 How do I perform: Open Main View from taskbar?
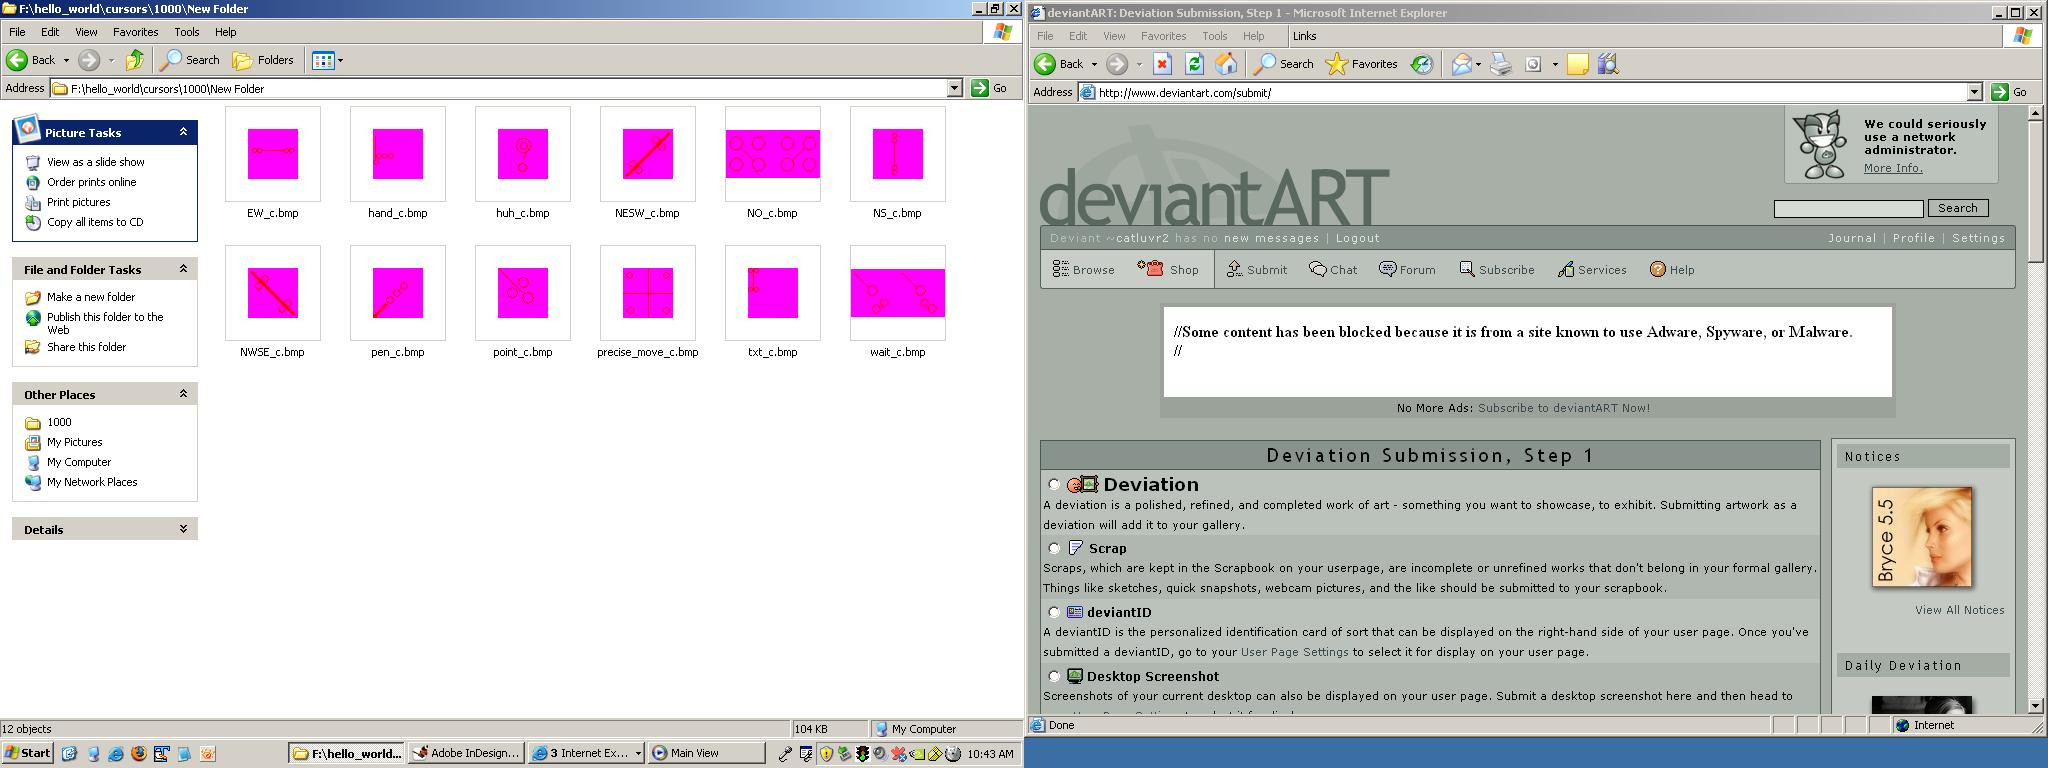pyautogui.click(x=706, y=753)
